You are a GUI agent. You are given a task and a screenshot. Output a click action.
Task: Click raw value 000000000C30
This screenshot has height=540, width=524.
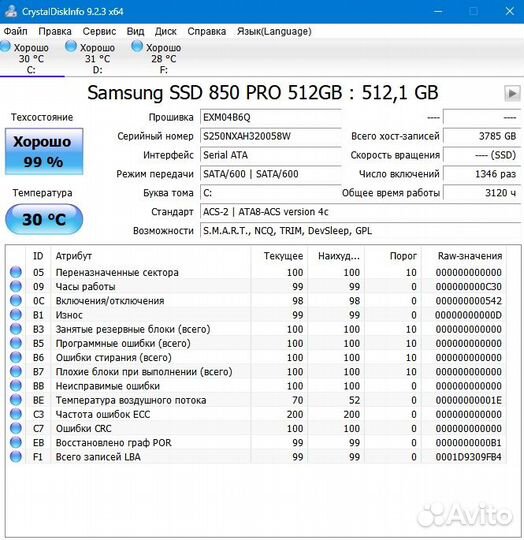[x=468, y=287]
